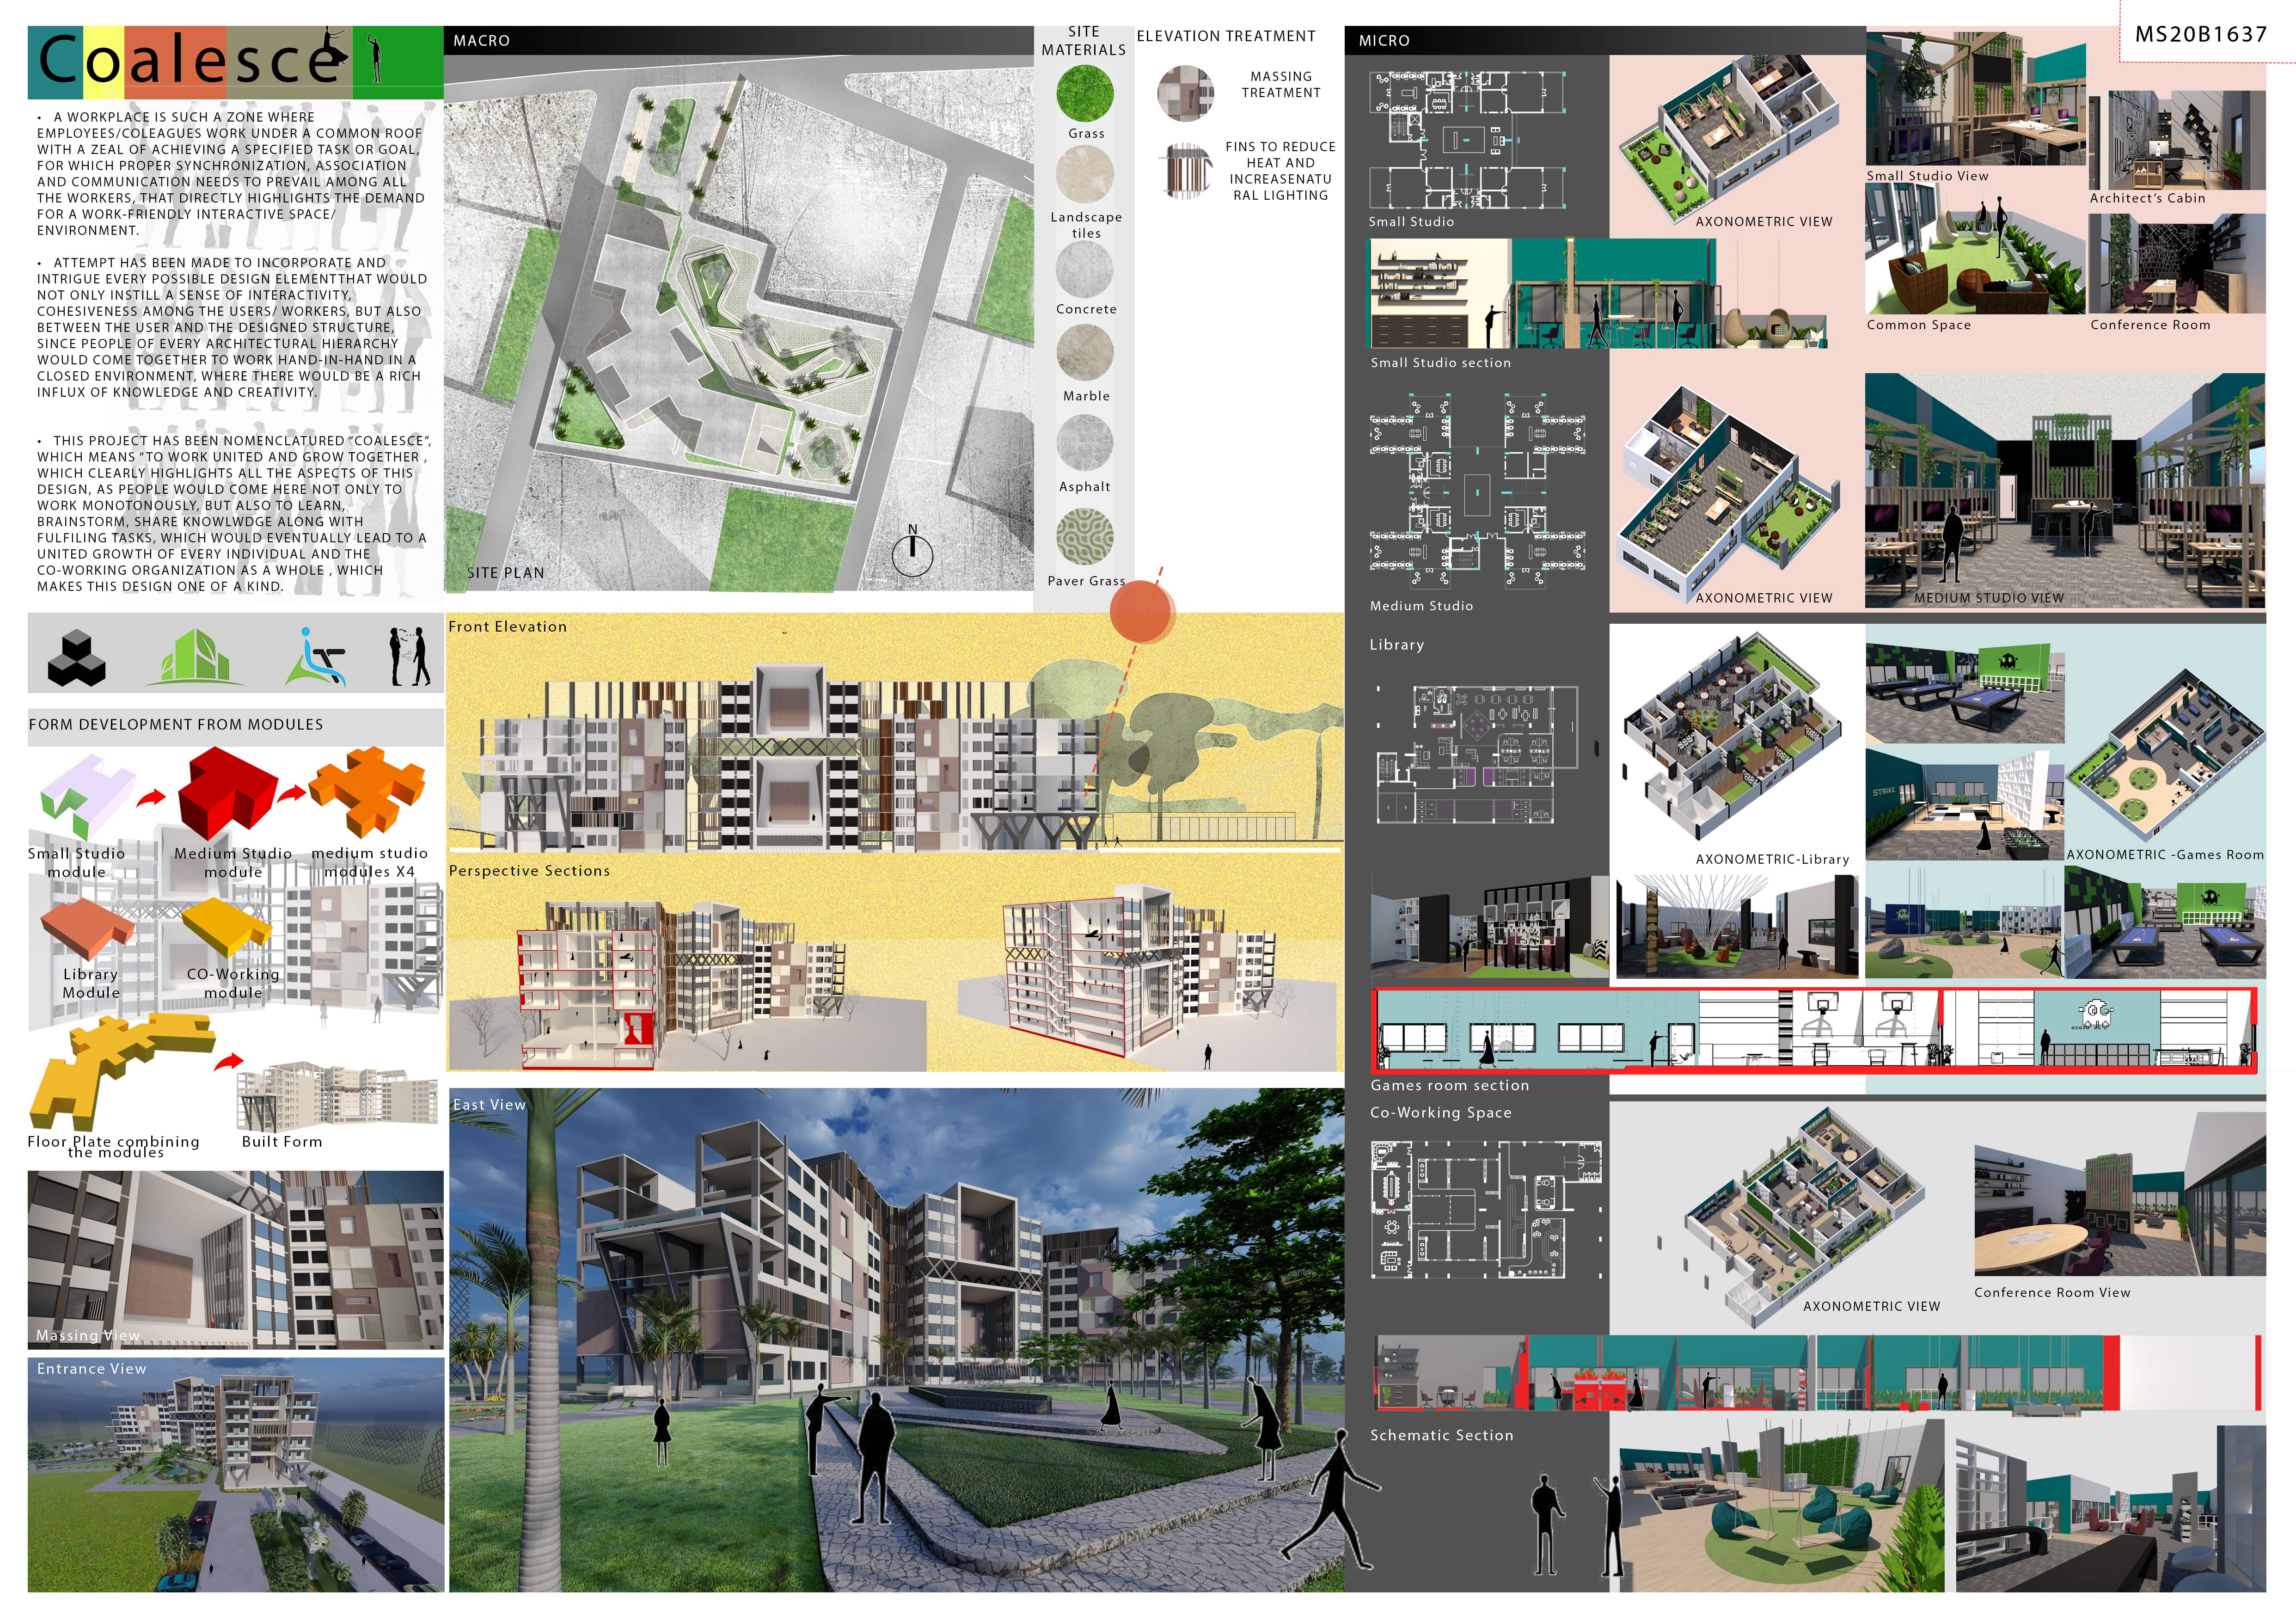Select the Marble material swatch
The image size is (2296, 1622).
coord(1085,352)
